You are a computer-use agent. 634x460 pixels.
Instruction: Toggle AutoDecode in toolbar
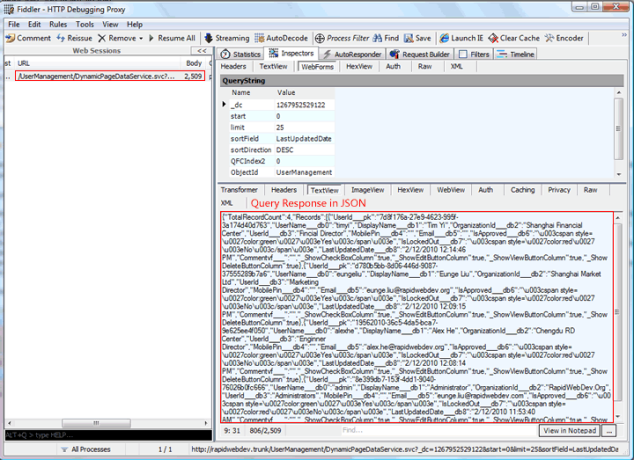pyautogui.click(x=281, y=38)
